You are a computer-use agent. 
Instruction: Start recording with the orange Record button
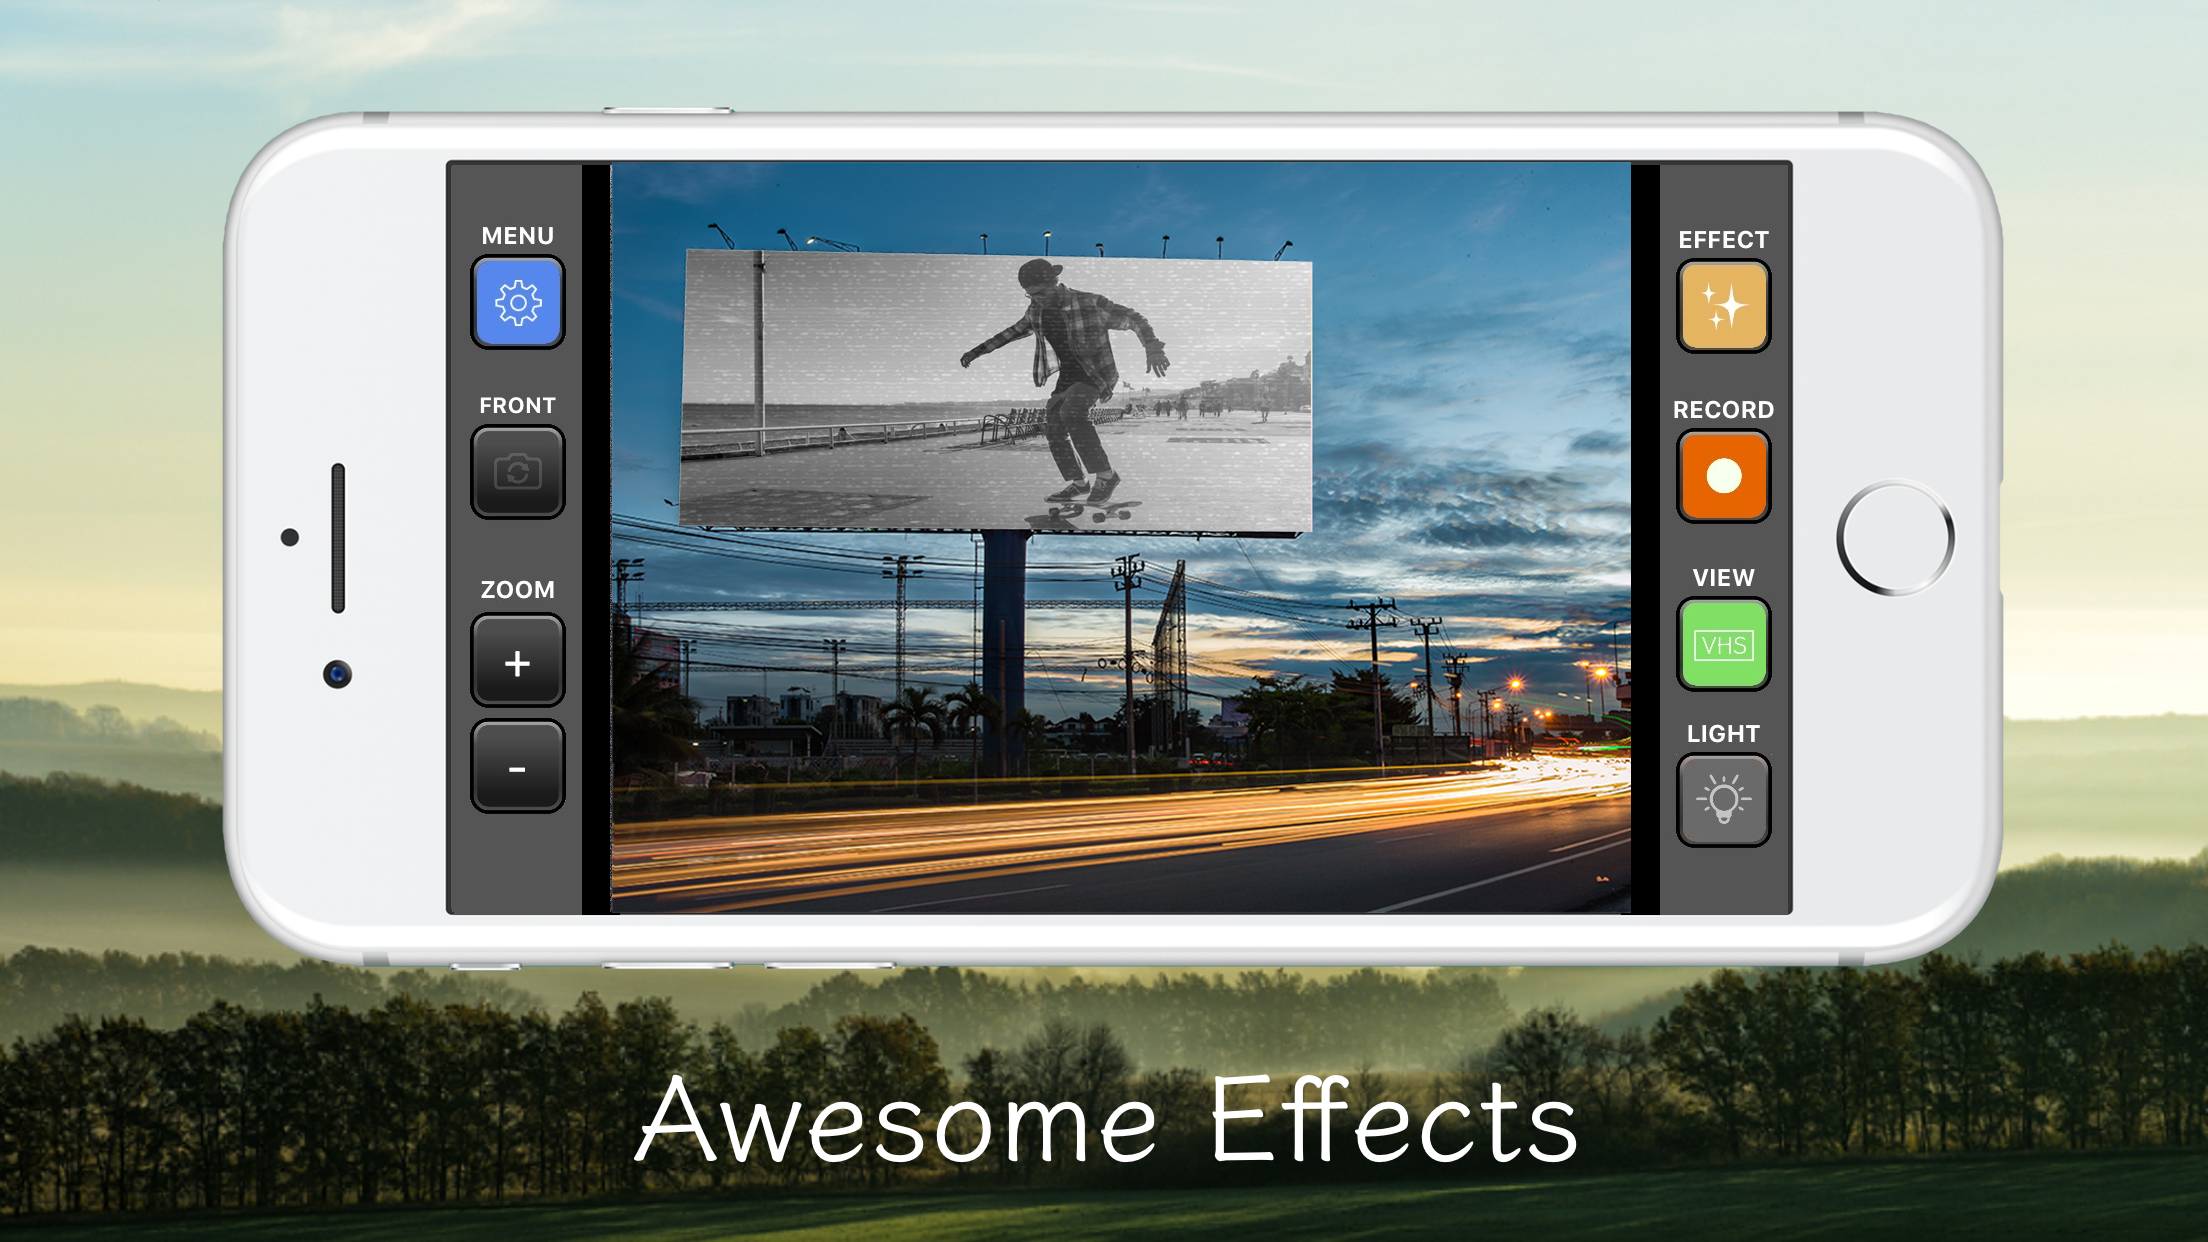pos(1723,476)
